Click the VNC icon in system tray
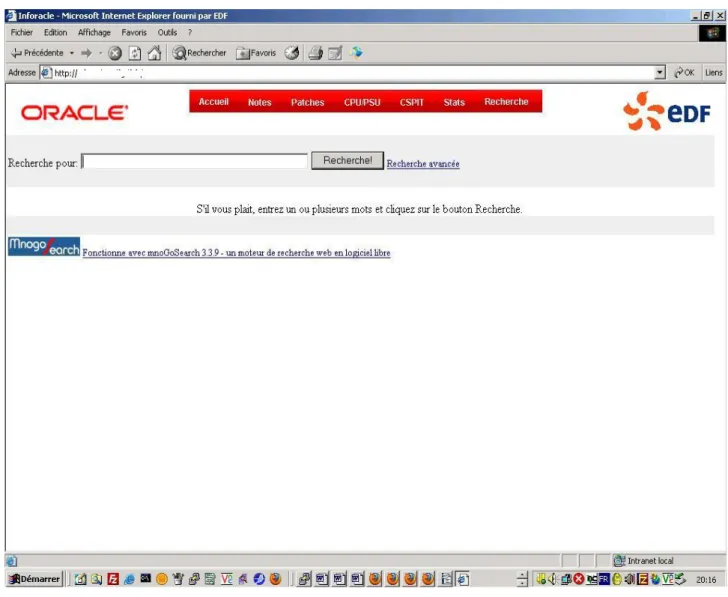 [x=668, y=579]
